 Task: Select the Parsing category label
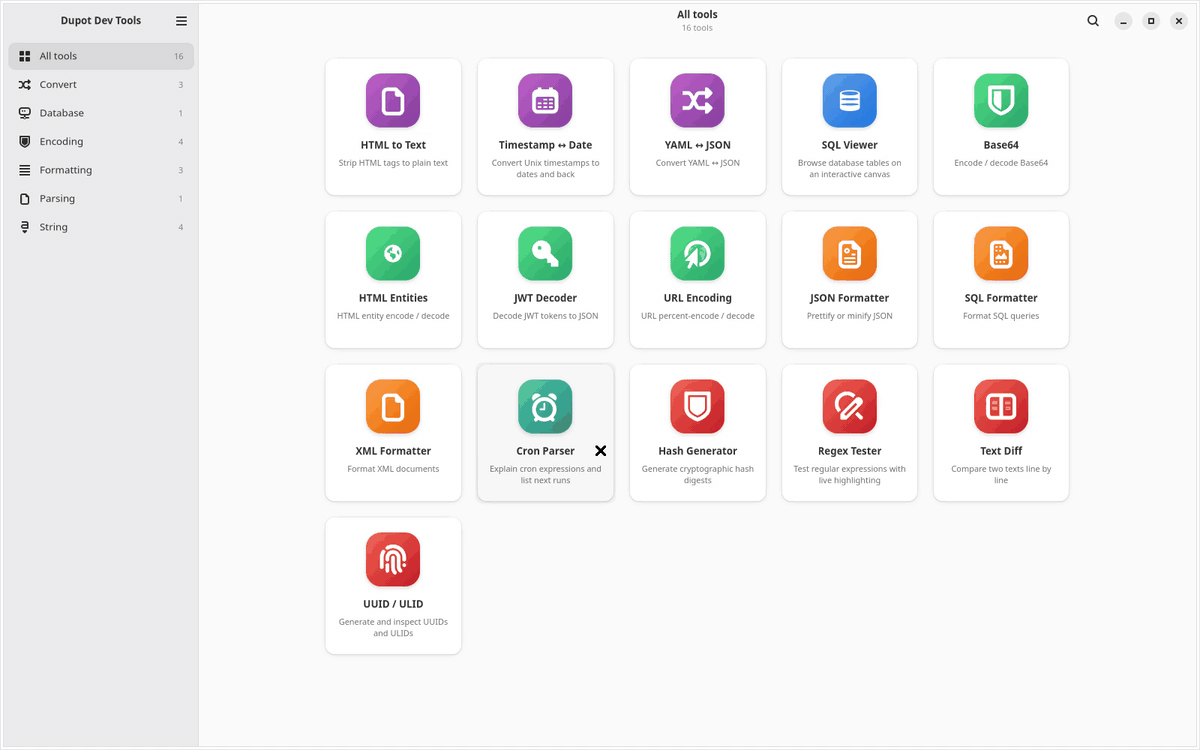57,199
